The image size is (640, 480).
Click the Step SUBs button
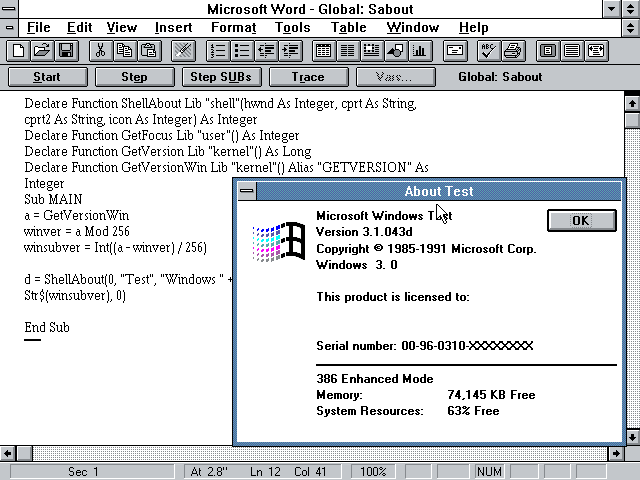(221, 77)
